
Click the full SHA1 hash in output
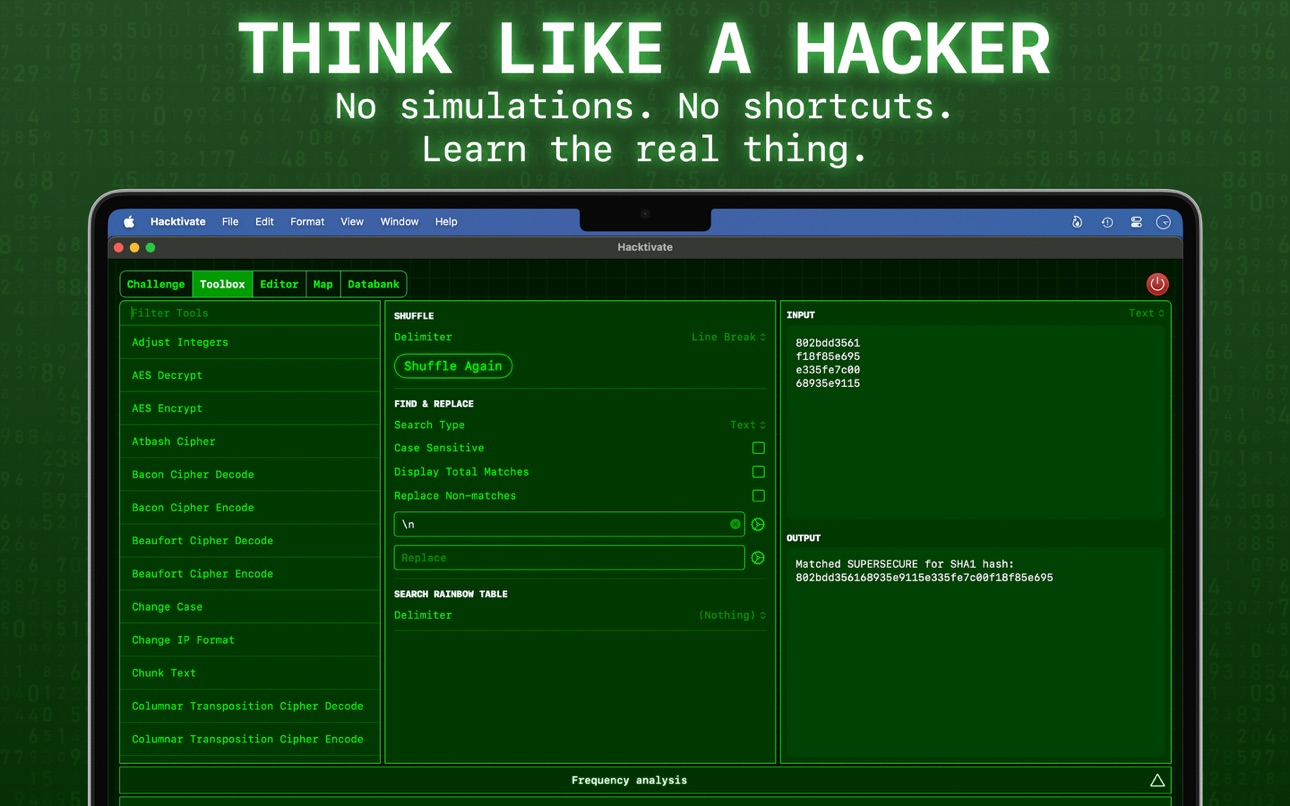point(924,578)
